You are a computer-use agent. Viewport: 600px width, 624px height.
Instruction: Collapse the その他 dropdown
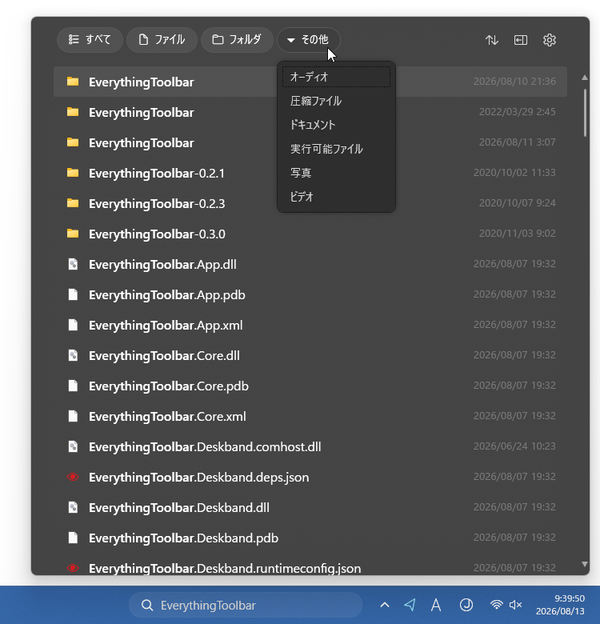[x=308, y=40]
